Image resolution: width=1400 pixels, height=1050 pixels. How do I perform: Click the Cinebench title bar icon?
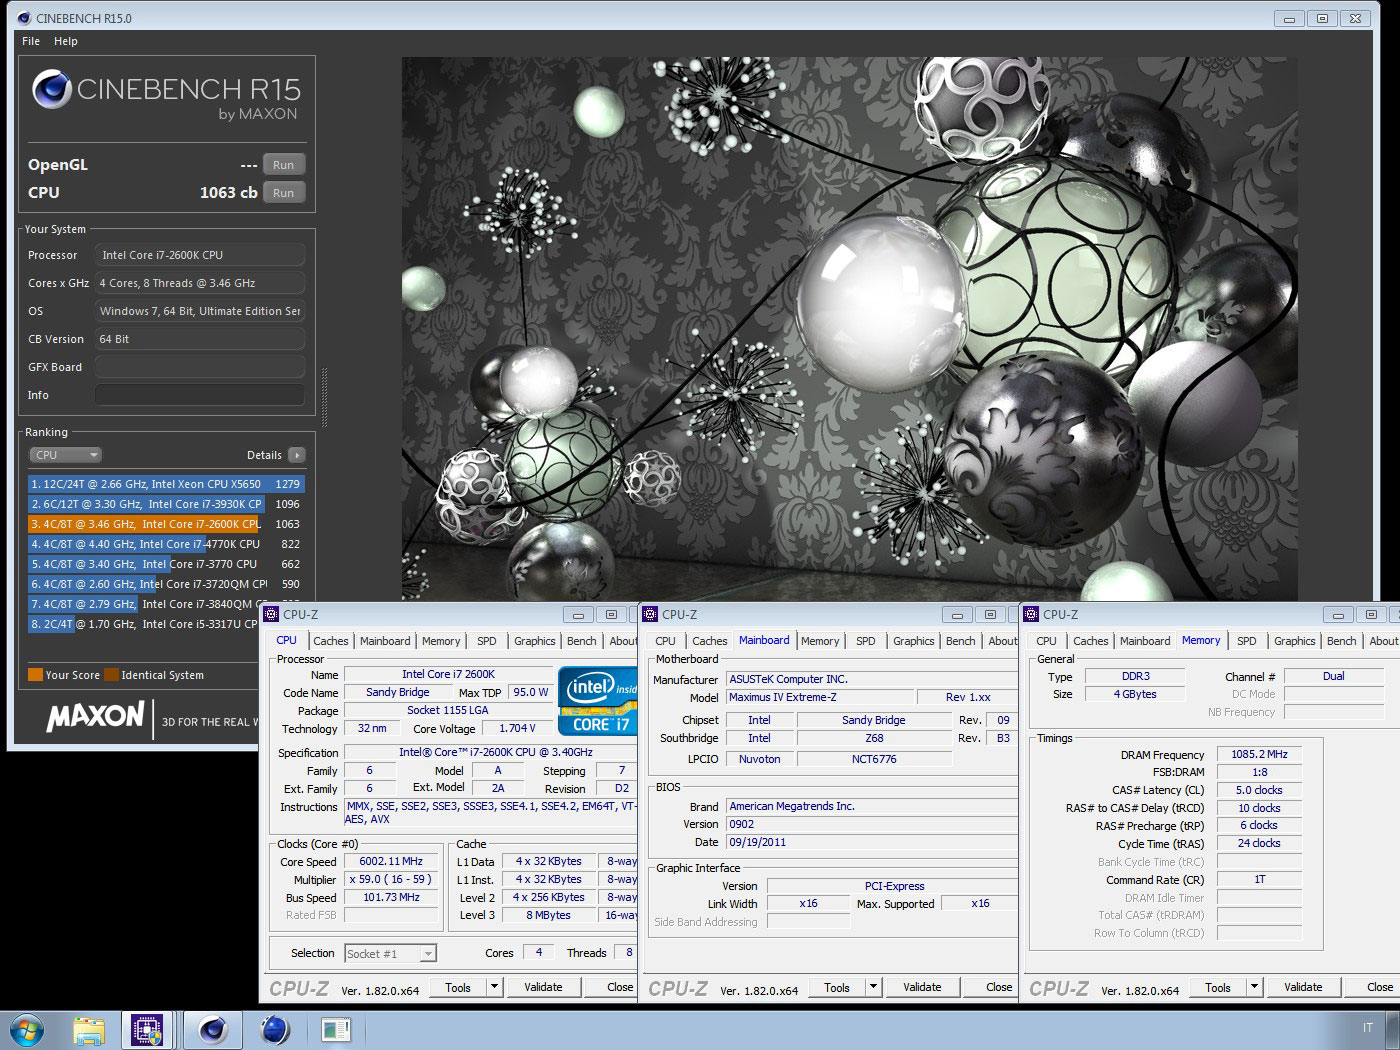click(x=23, y=18)
